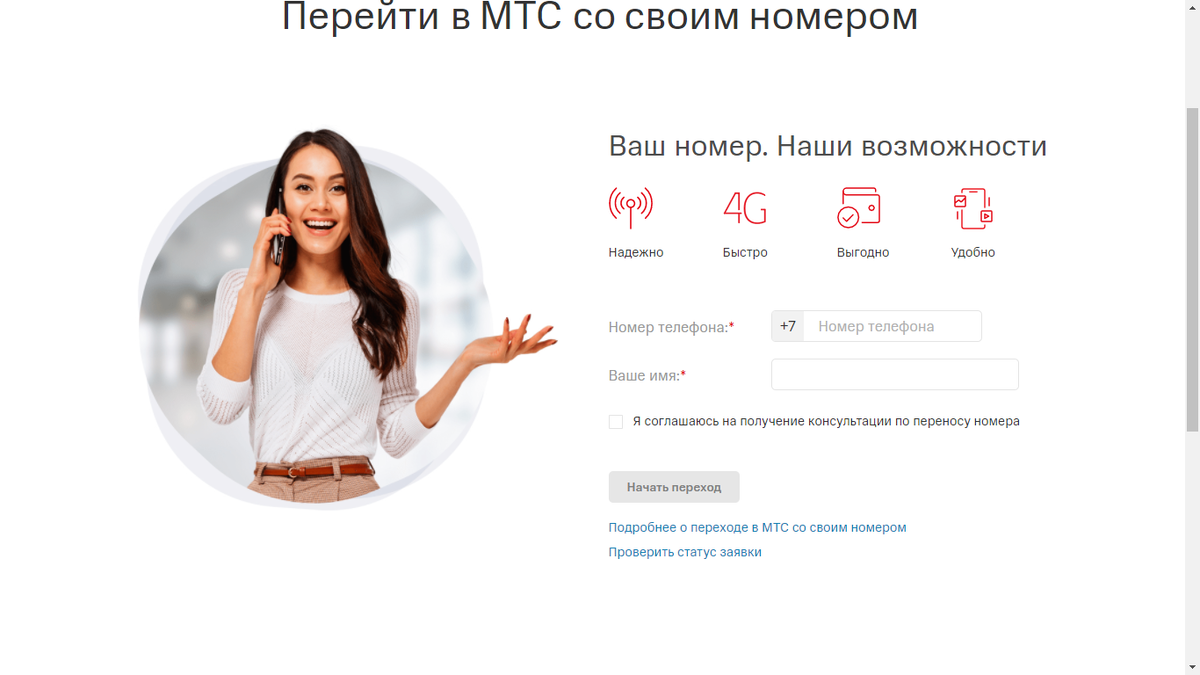This screenshot has width=1200, height=675.
Task: Open Проверить статус заявки link
Action: coord(685,552)
